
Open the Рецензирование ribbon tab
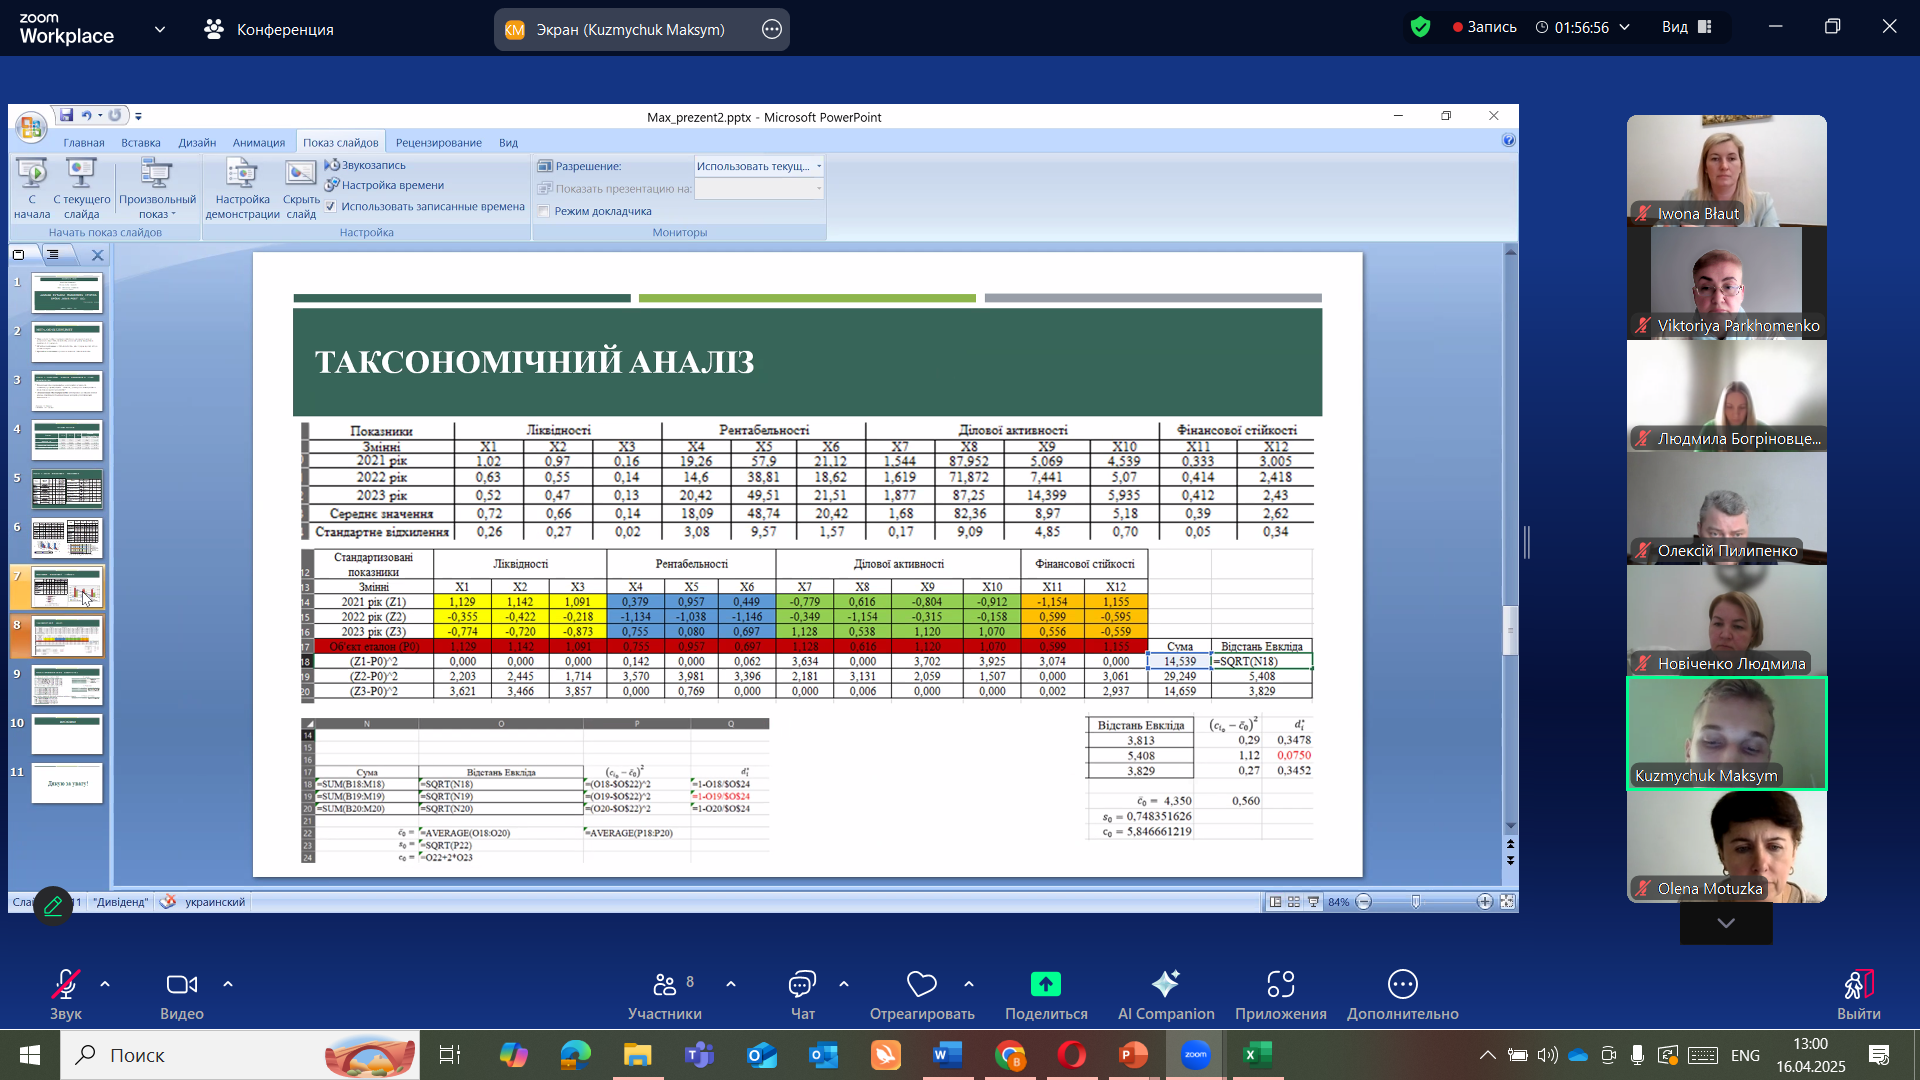pyautogui.click(x=438, y=142)
